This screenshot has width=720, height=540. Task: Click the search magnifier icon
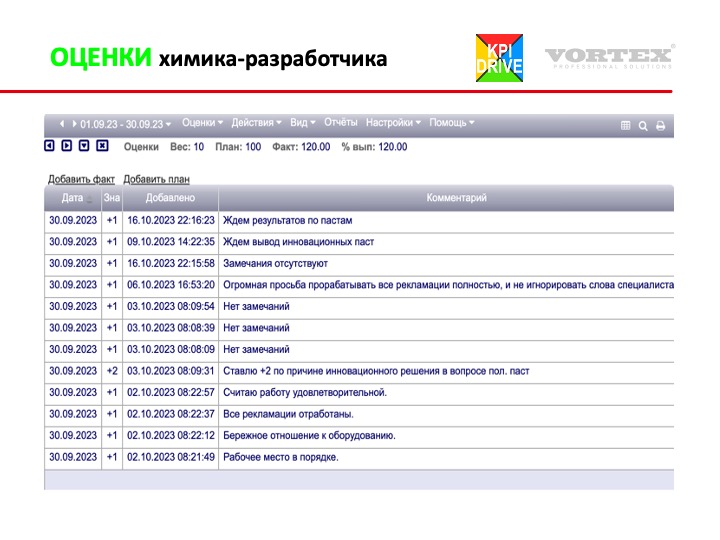[x=643, y=125]
